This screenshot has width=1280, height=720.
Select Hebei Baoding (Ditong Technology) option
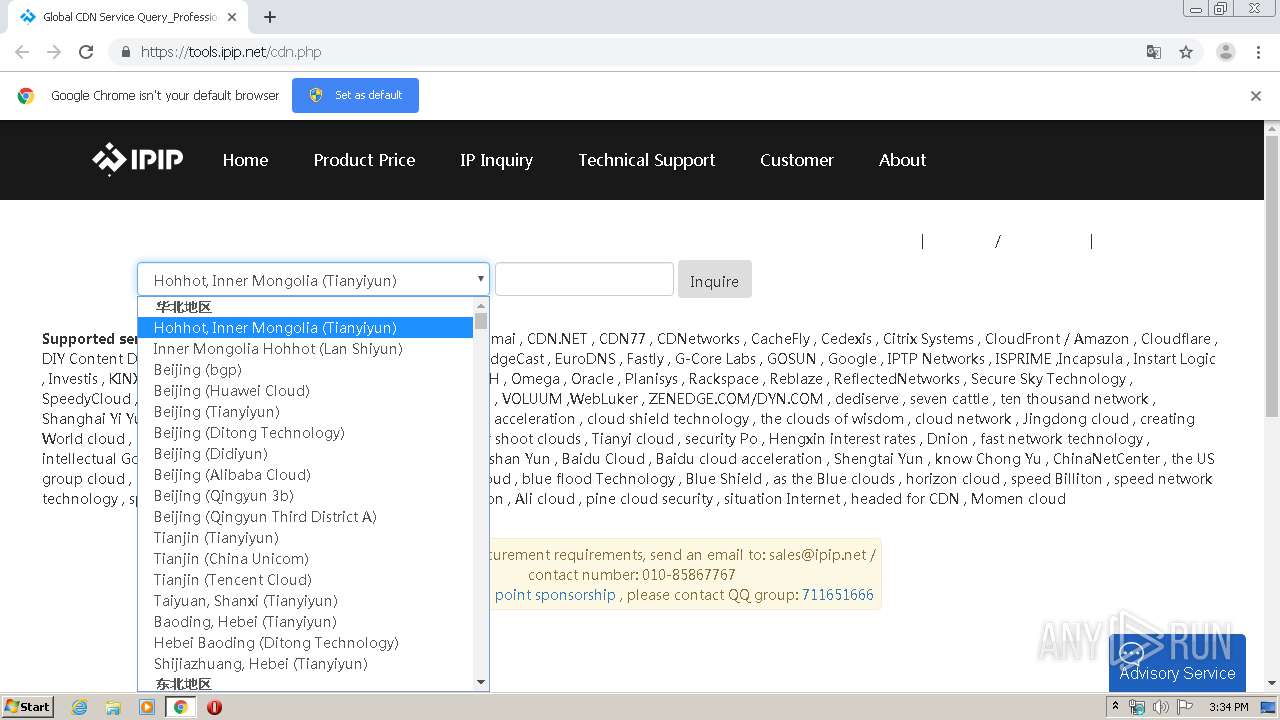pos(305,642)
